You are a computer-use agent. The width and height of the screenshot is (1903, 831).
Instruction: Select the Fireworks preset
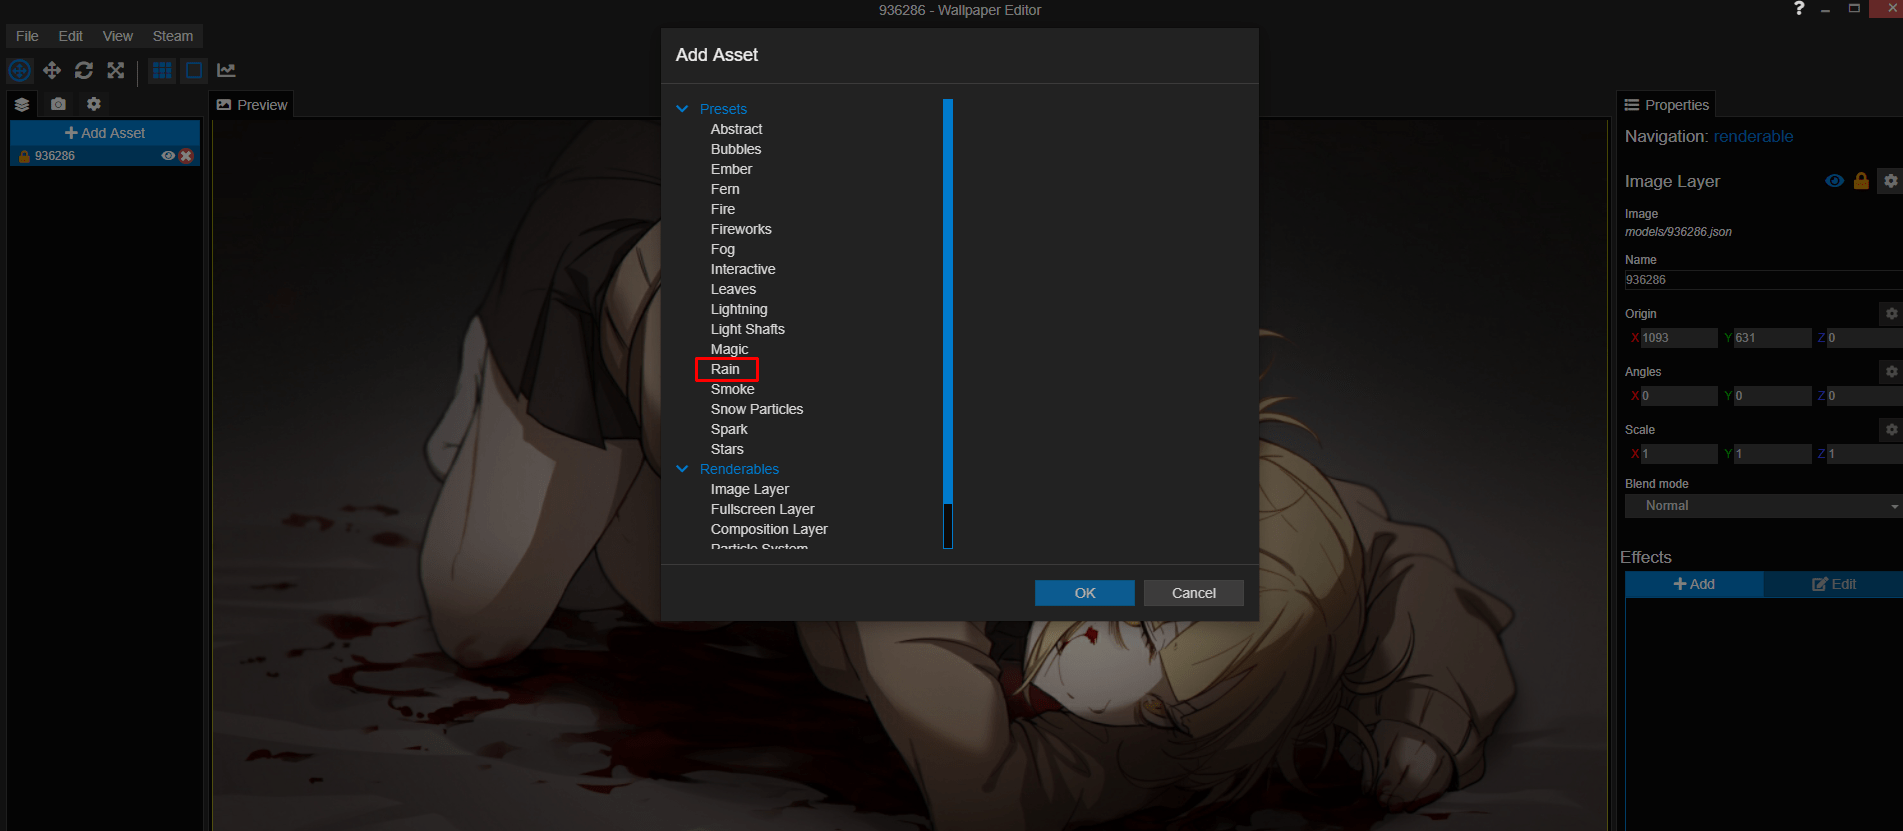click(x=741, y=229)
